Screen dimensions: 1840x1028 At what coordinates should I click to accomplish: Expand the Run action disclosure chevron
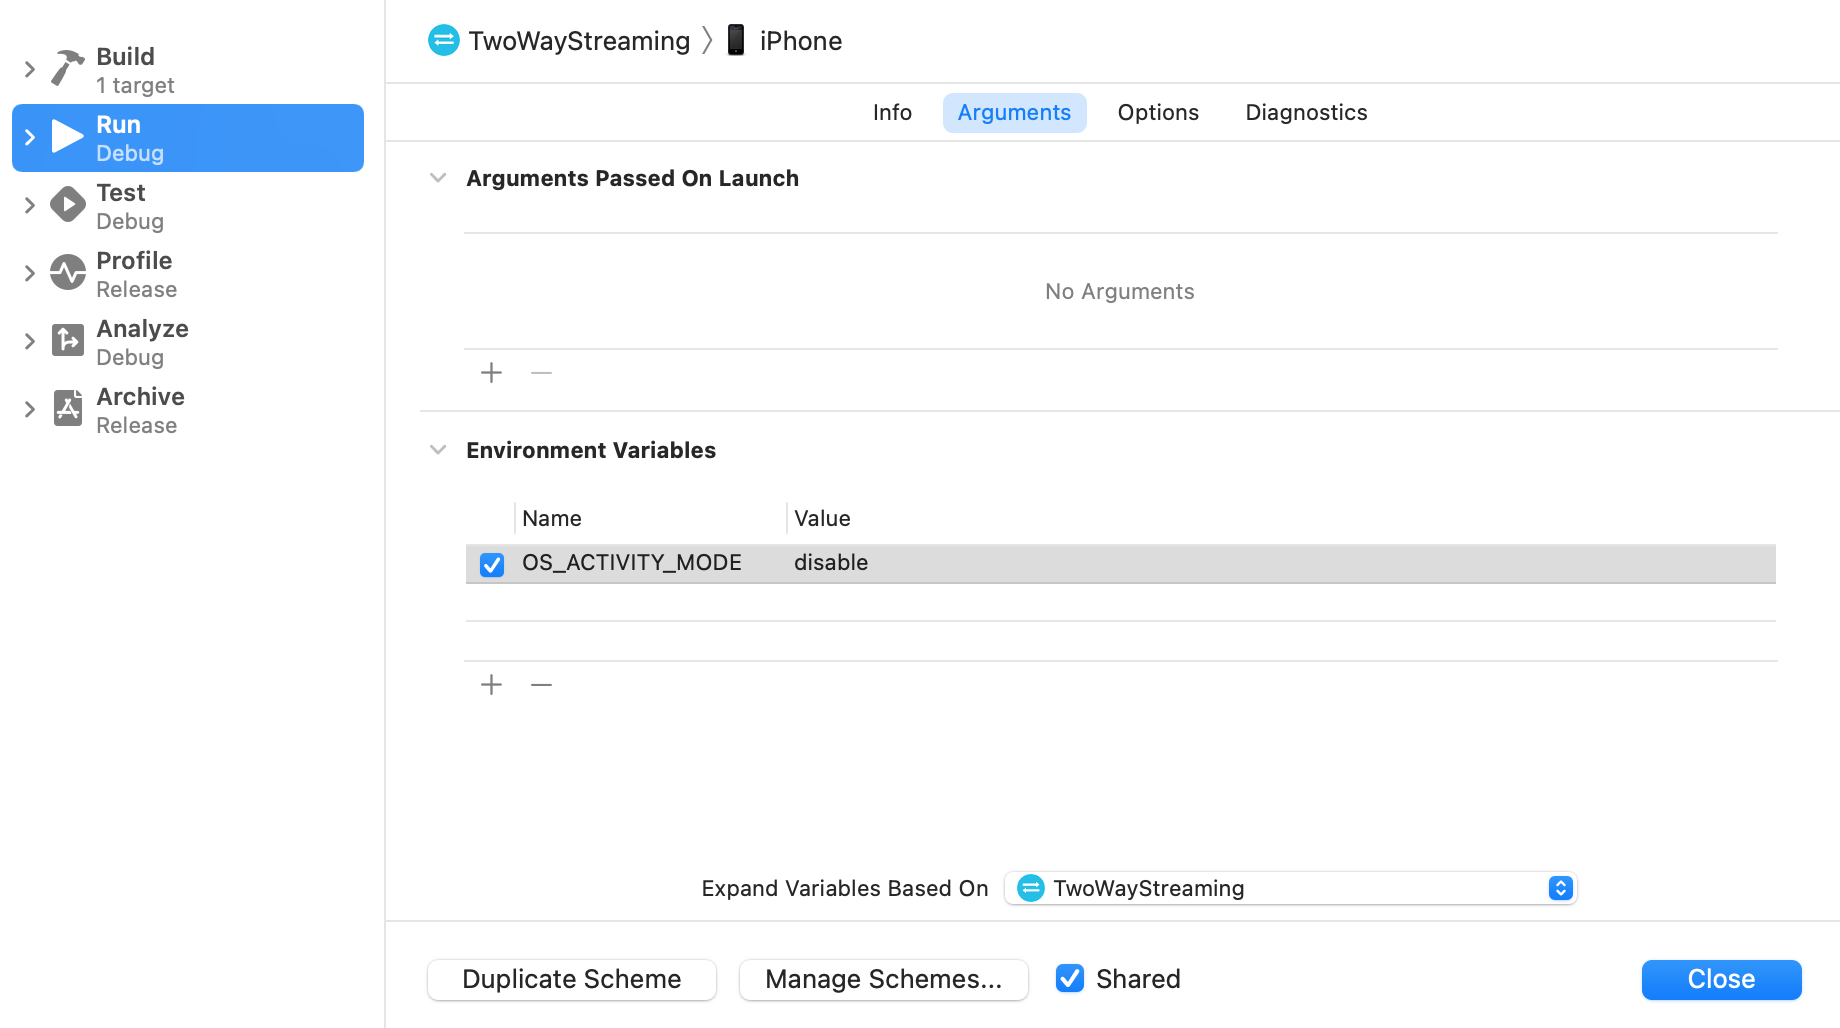tap(30, 138)
